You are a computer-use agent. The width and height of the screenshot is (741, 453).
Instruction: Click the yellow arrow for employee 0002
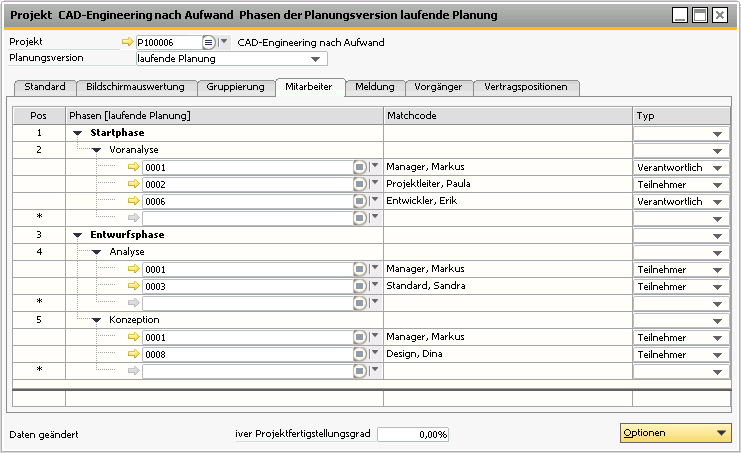(133, 184)
